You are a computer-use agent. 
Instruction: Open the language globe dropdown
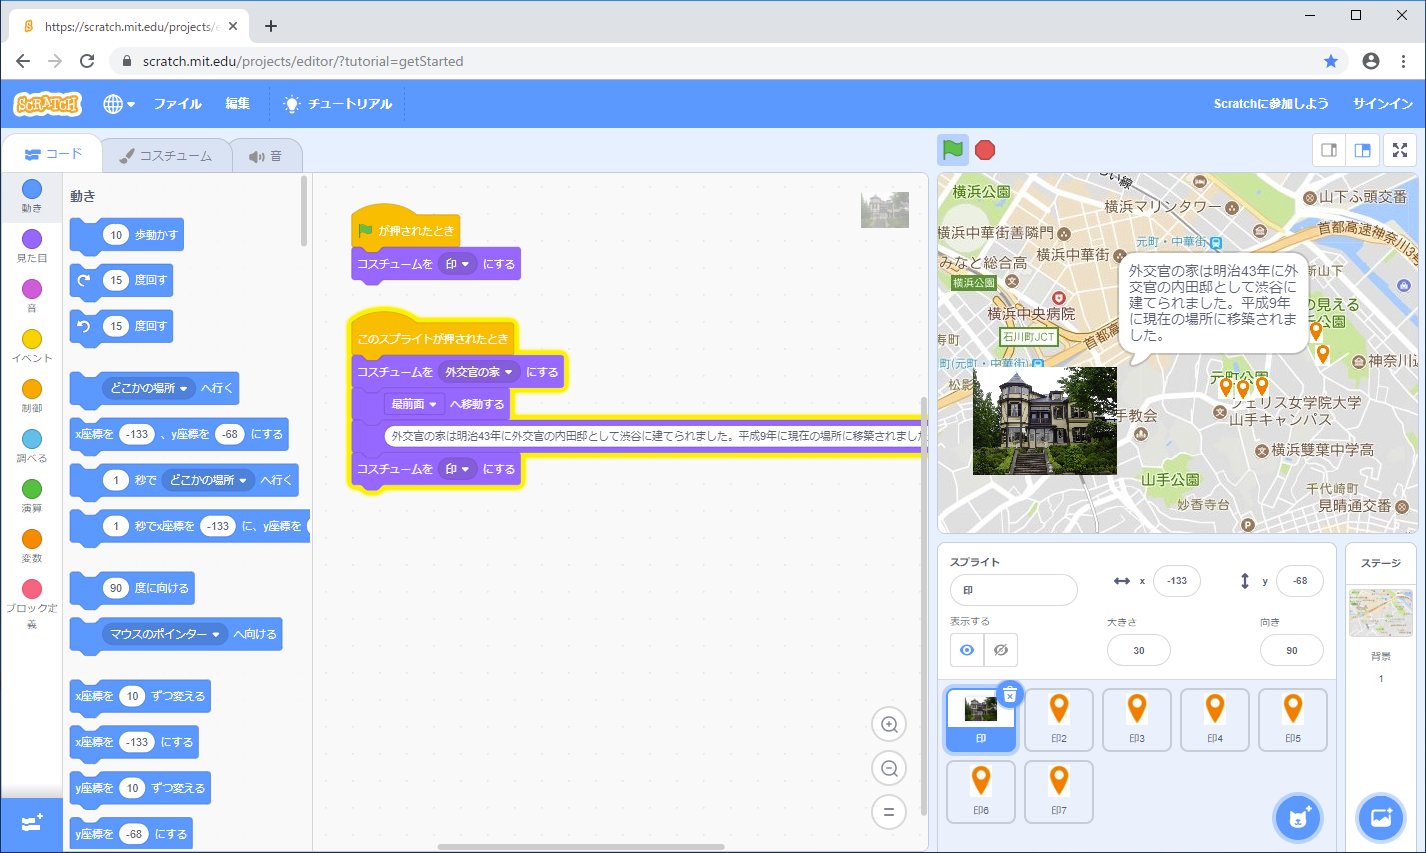coord(118,104)
